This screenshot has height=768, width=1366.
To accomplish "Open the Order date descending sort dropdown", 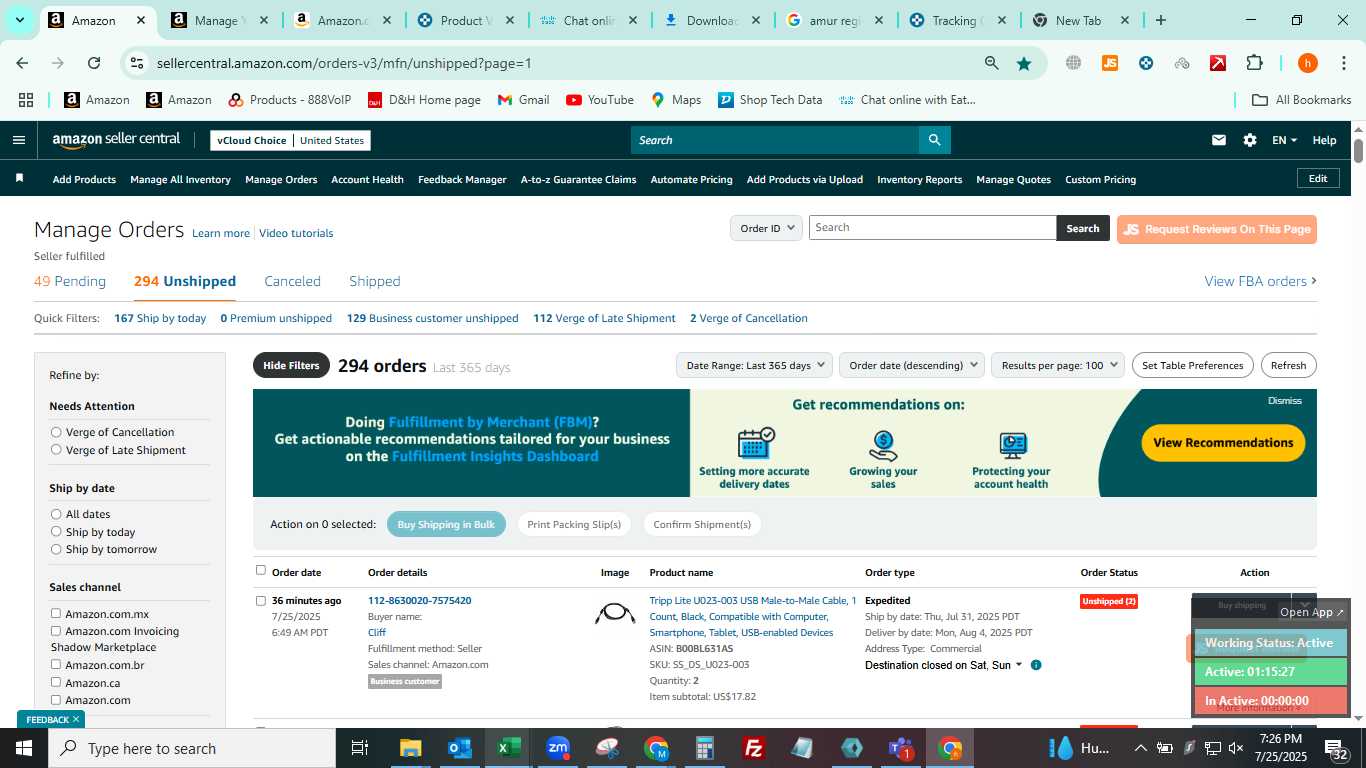I will coord(912,365).
